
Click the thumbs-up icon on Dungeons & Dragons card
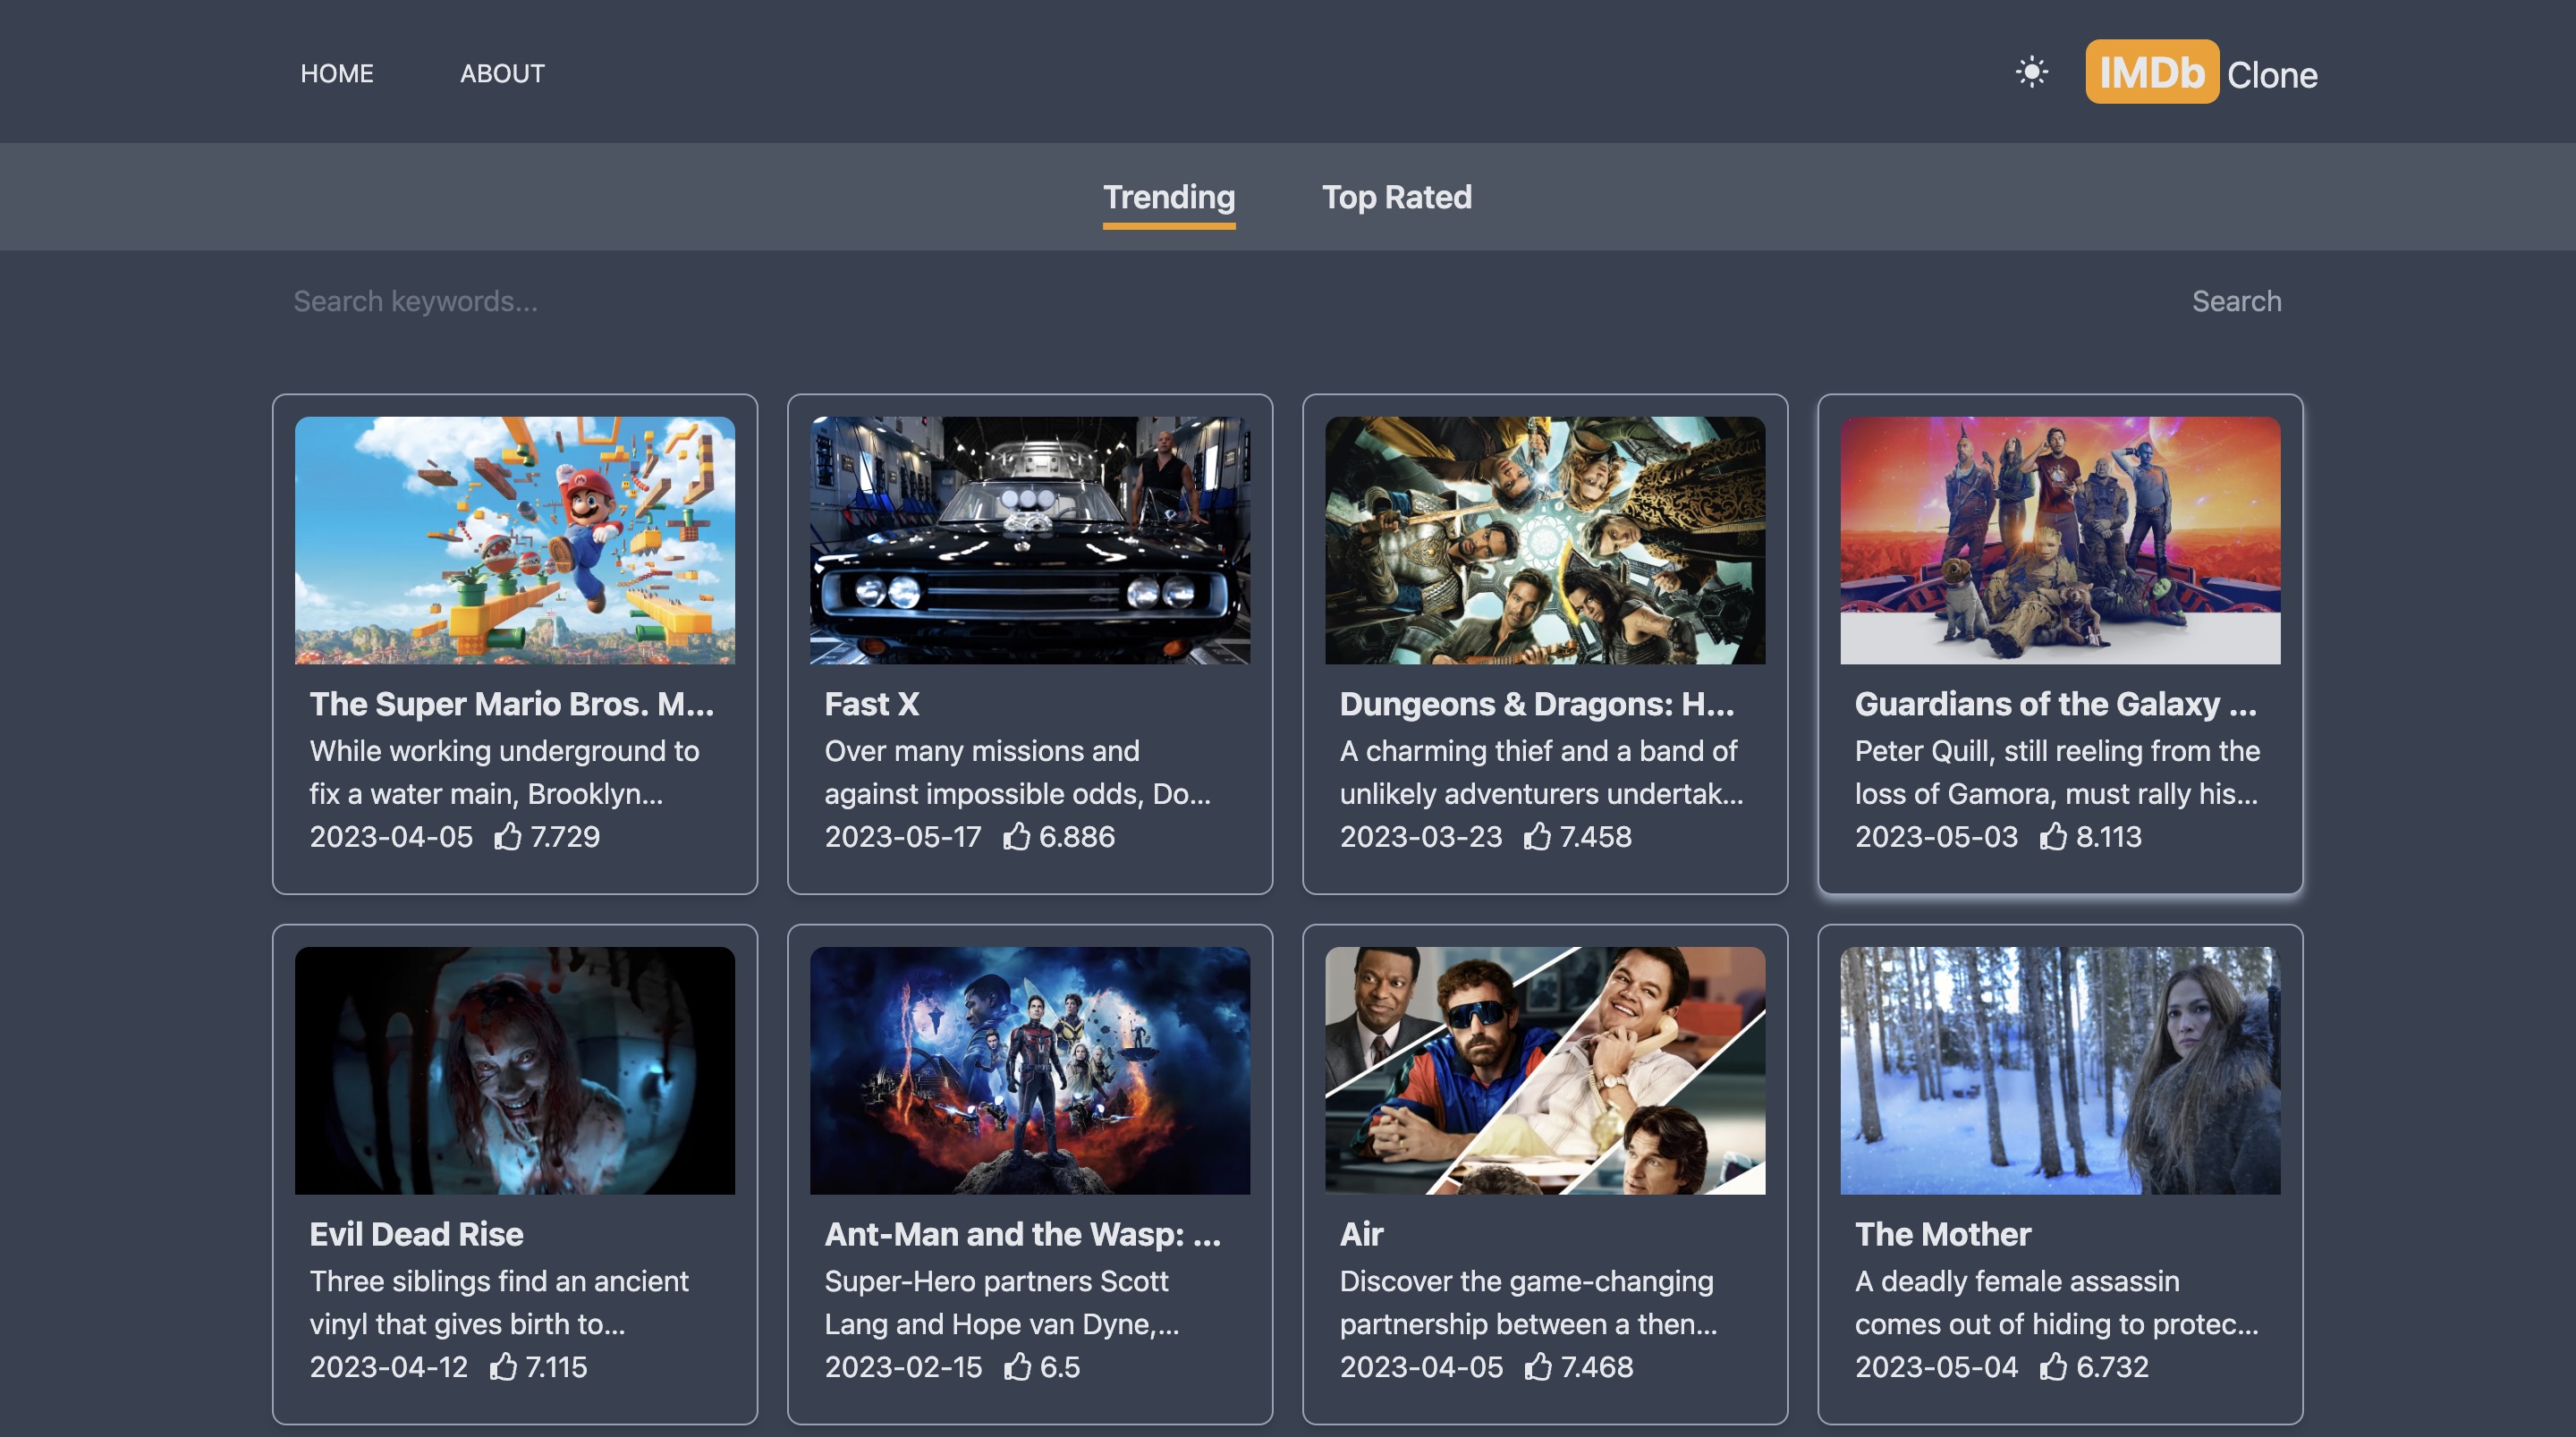pyautogui.click(x=1538, y=836)
